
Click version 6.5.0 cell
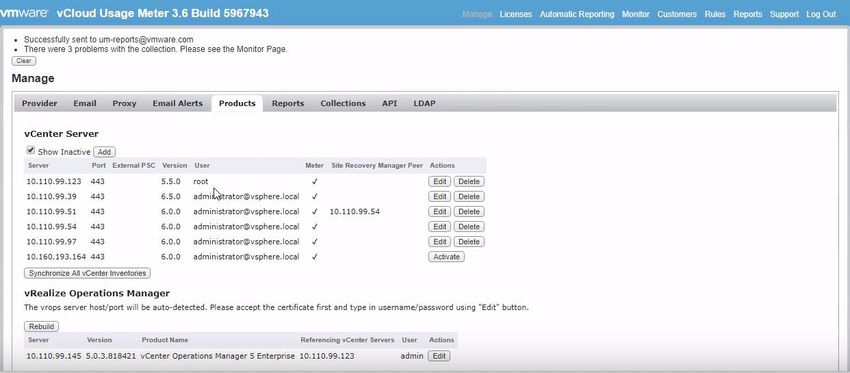(x=171, y=196)
